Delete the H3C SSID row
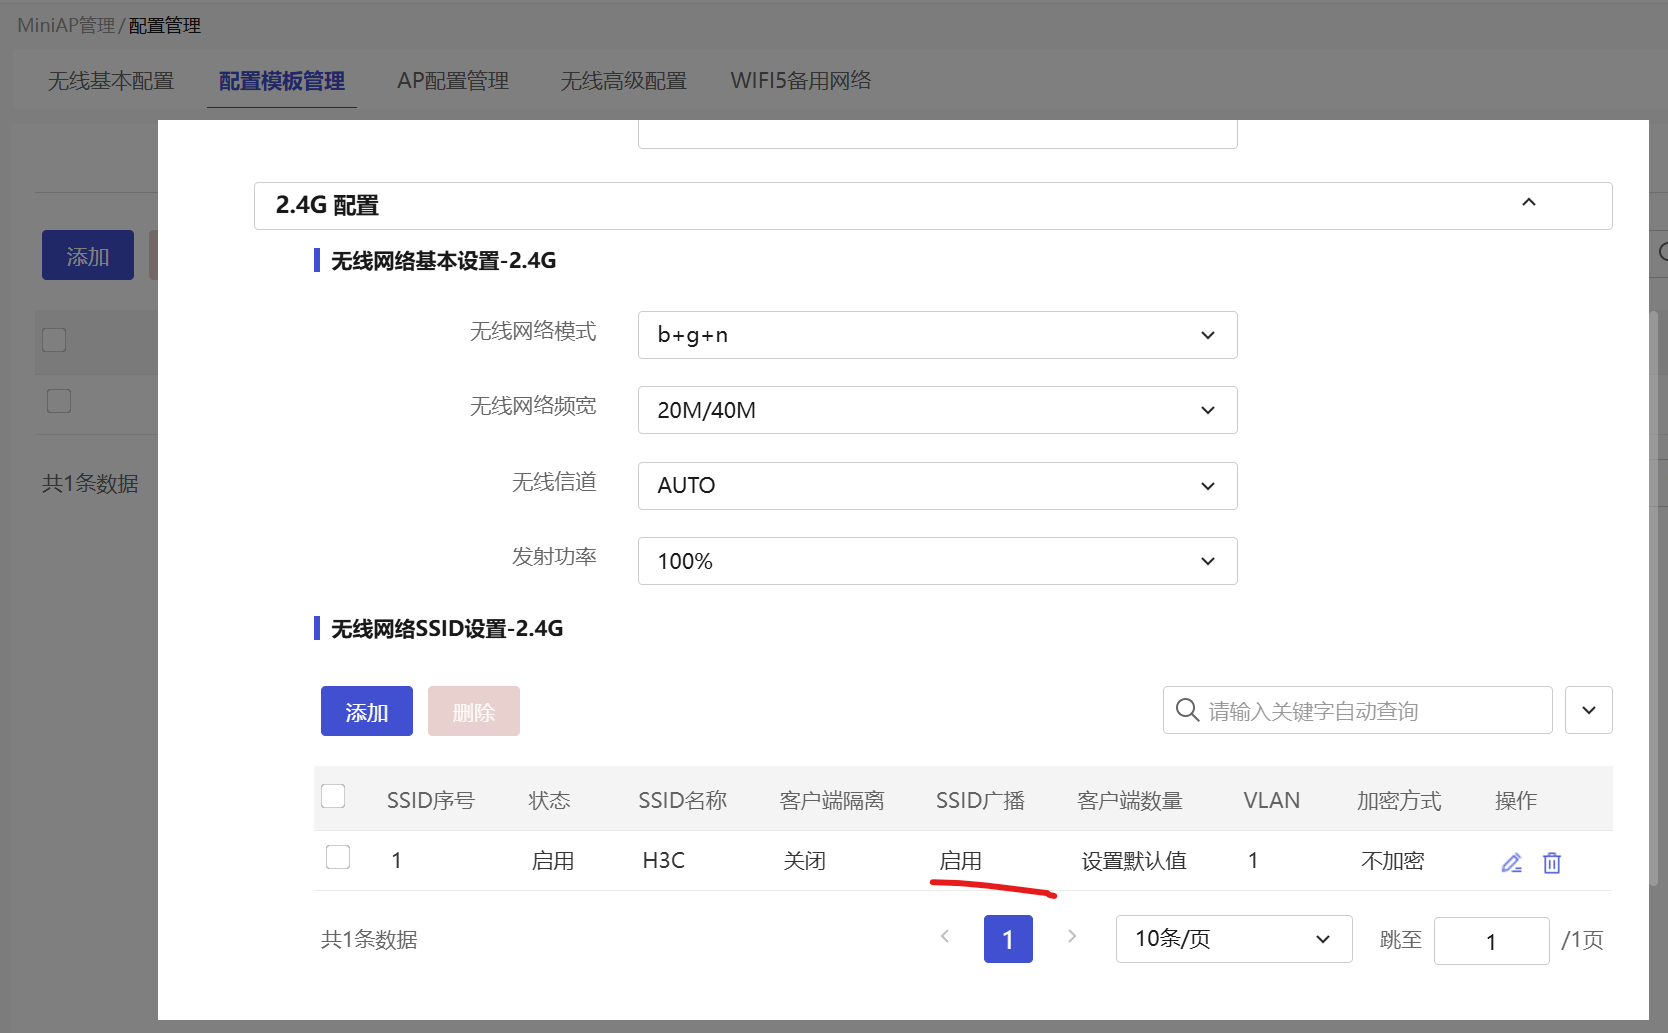Image resolution: width=1668 pixels, height=1033 pixels. [x=1551, y=862]
